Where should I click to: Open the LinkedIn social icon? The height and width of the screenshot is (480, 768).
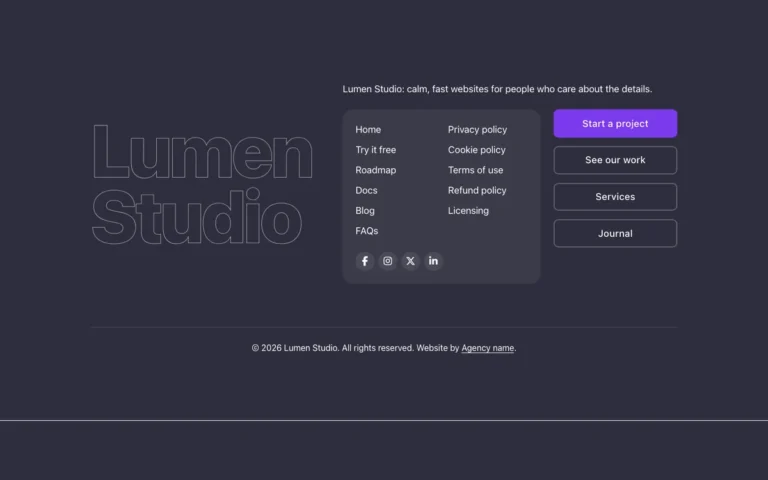coord(433,261)
